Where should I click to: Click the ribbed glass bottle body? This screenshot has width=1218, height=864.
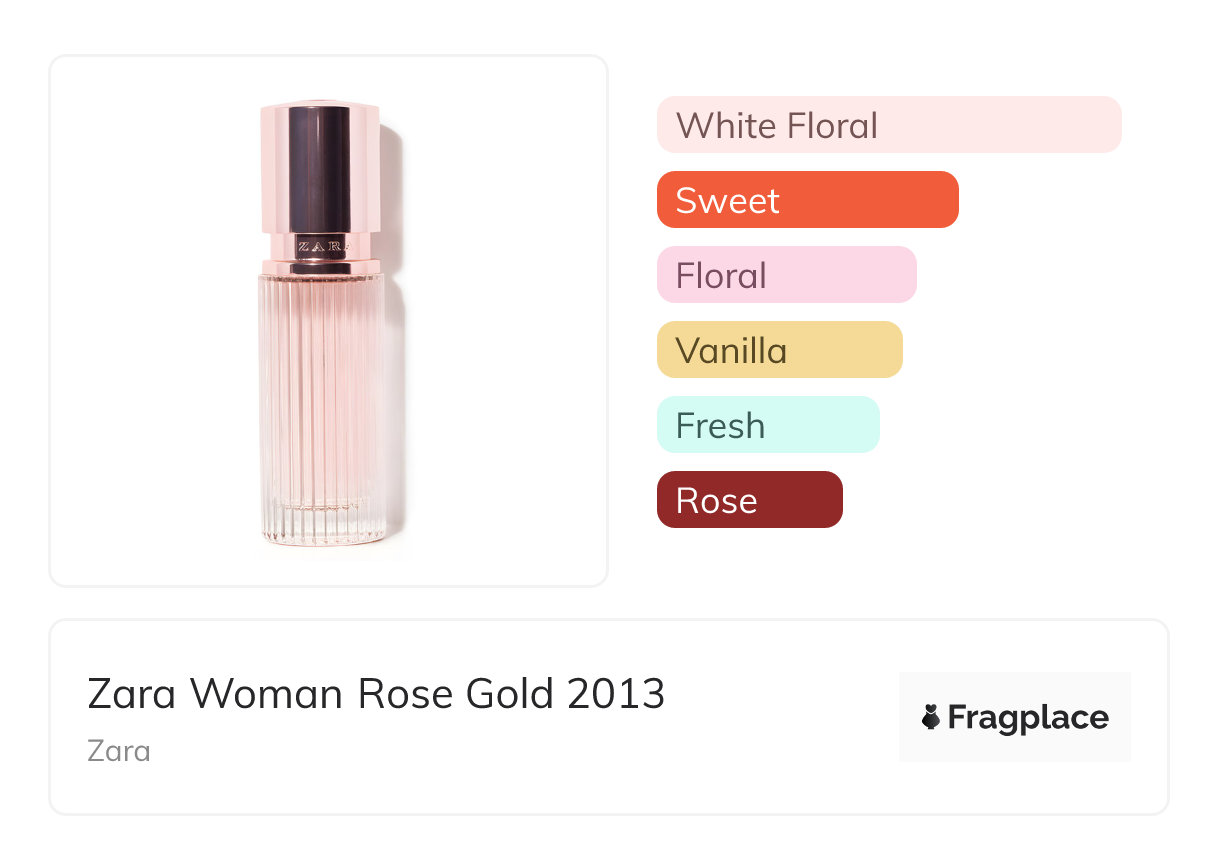coord(320,390)
